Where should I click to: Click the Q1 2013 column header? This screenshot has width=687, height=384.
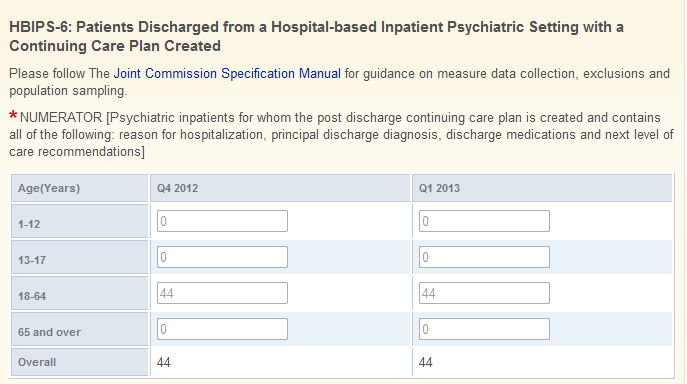pyautogui.click(x=542, y=188)
